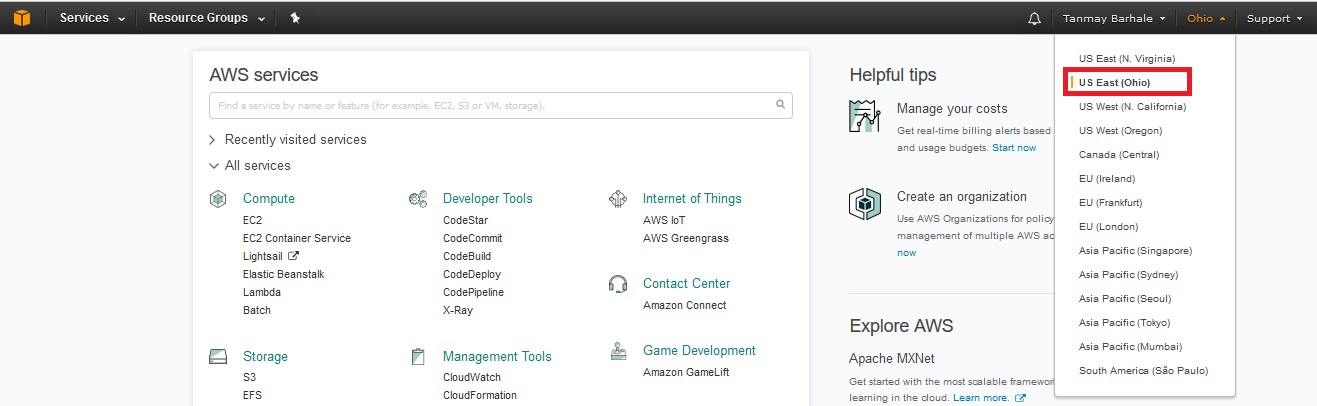Select Asia Pacific (Singapore) region
1317x406 pixels.
coord(1136,250)
